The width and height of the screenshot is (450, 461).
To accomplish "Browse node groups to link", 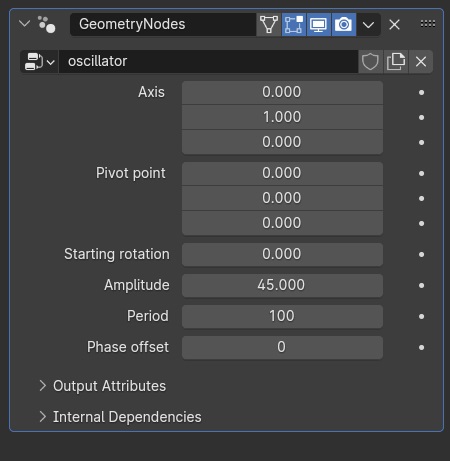I will [x=40, y=62].
